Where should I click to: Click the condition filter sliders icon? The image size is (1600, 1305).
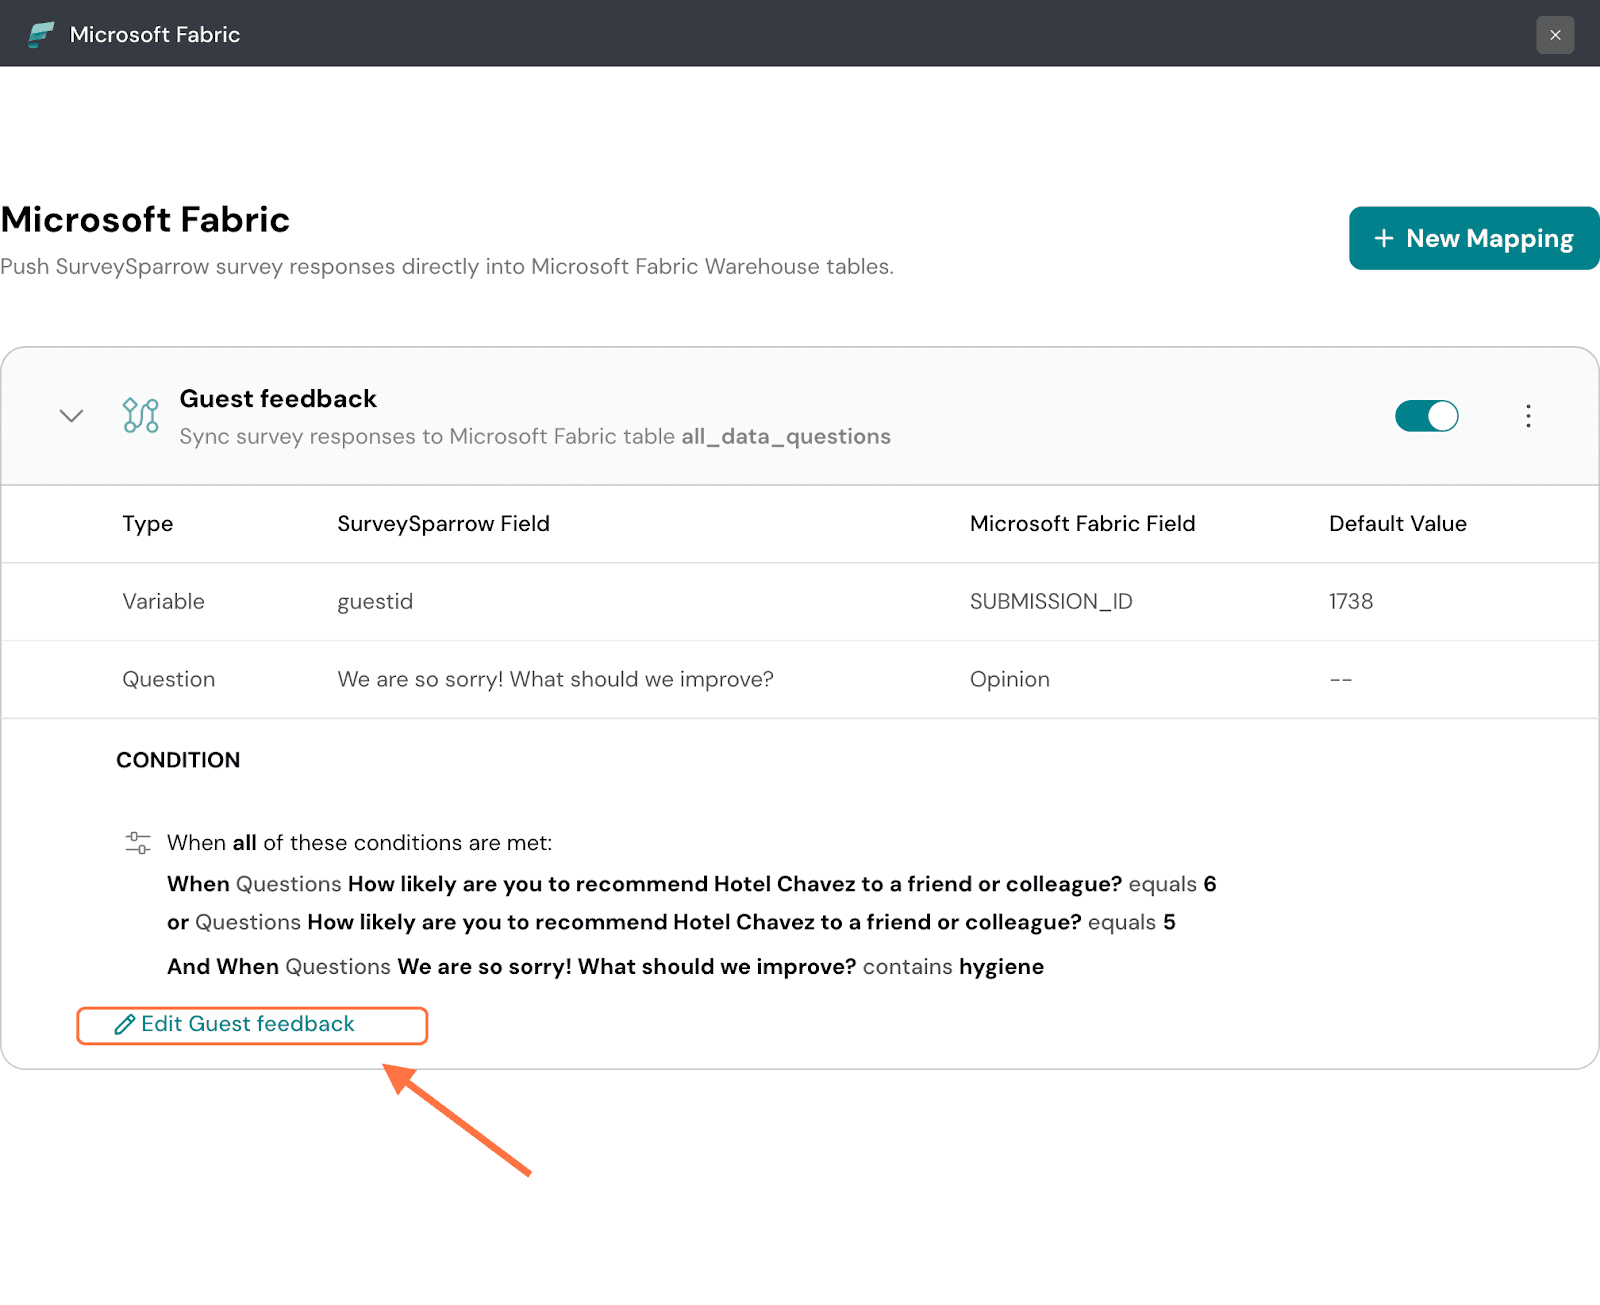click(138, 843)
